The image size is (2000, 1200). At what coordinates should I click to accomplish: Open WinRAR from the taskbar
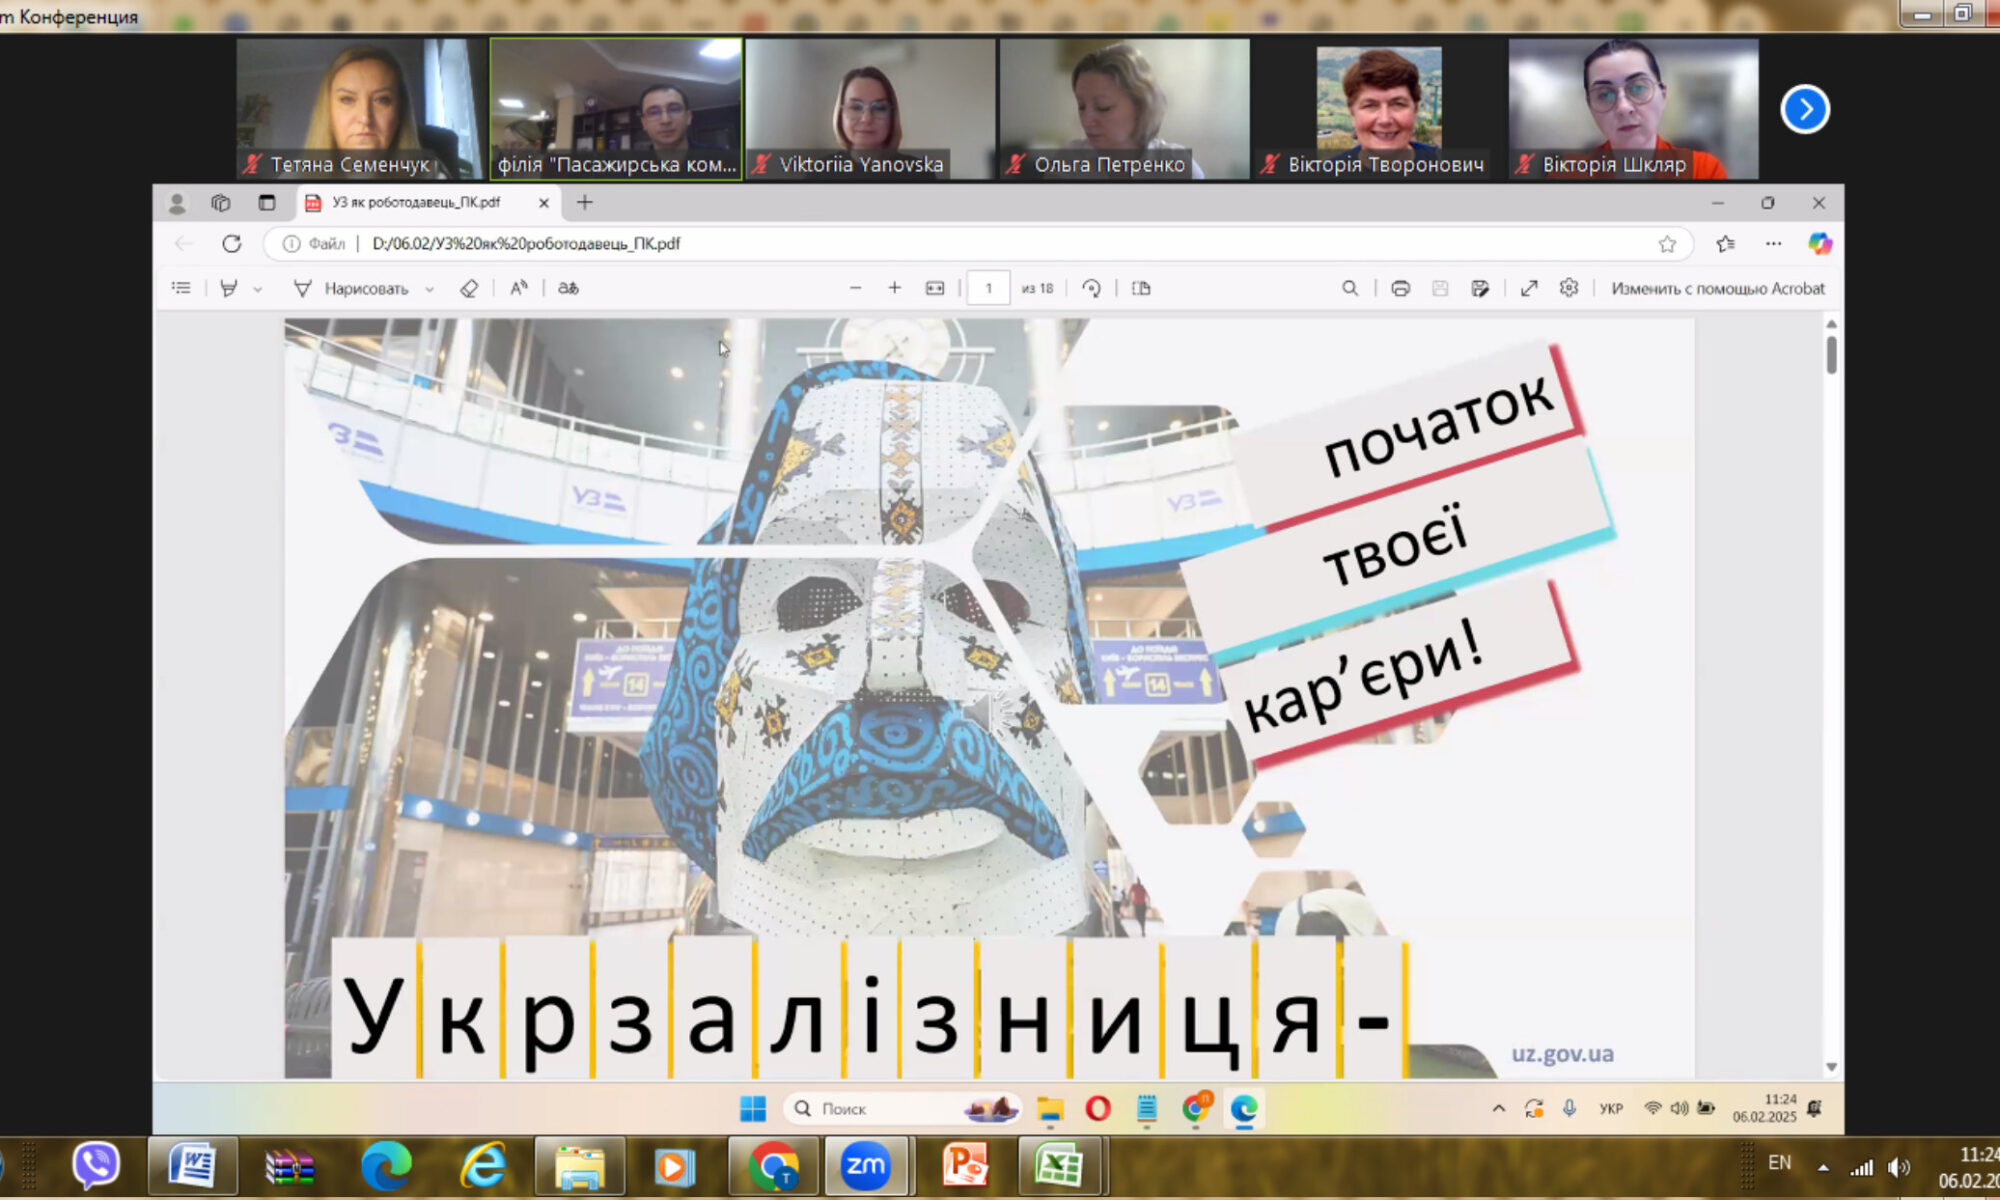[x=290, y=1166]
